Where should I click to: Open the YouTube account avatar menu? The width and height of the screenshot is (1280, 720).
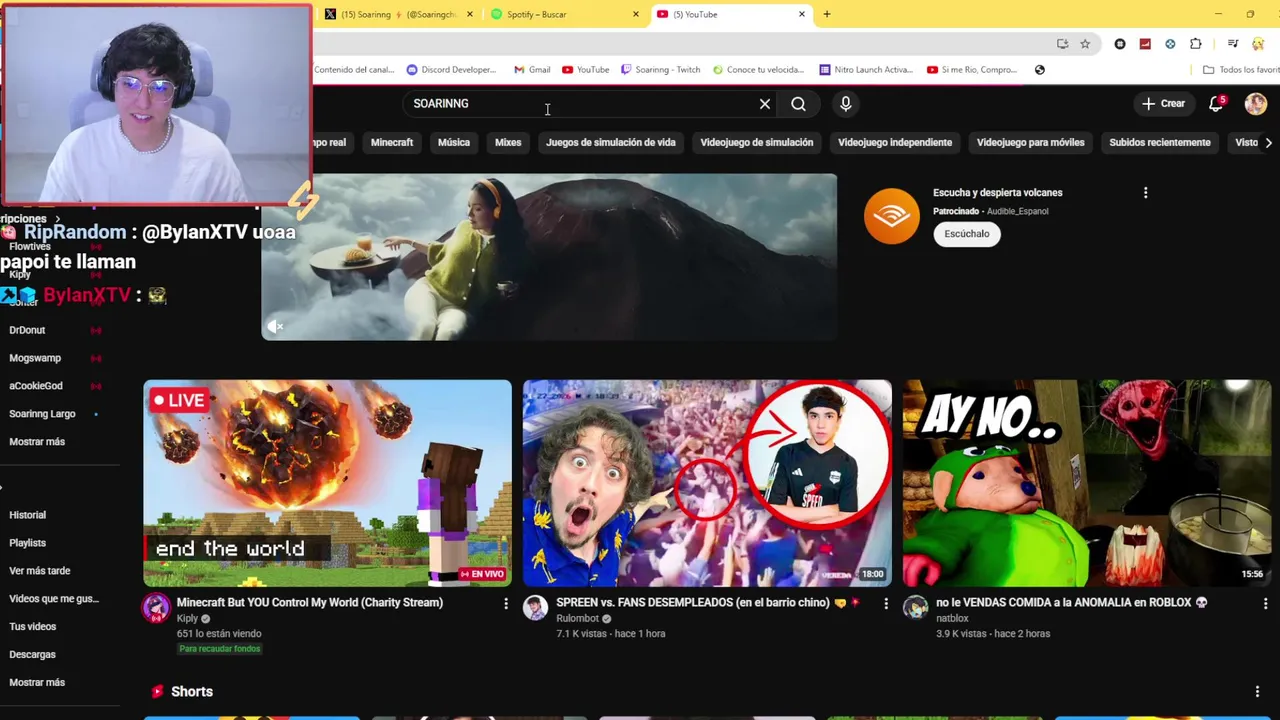click(x=1256, y=104)
